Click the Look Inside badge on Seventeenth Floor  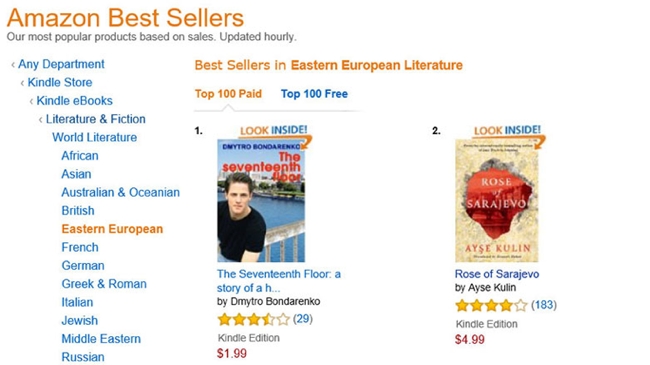[x=274, y=131]
